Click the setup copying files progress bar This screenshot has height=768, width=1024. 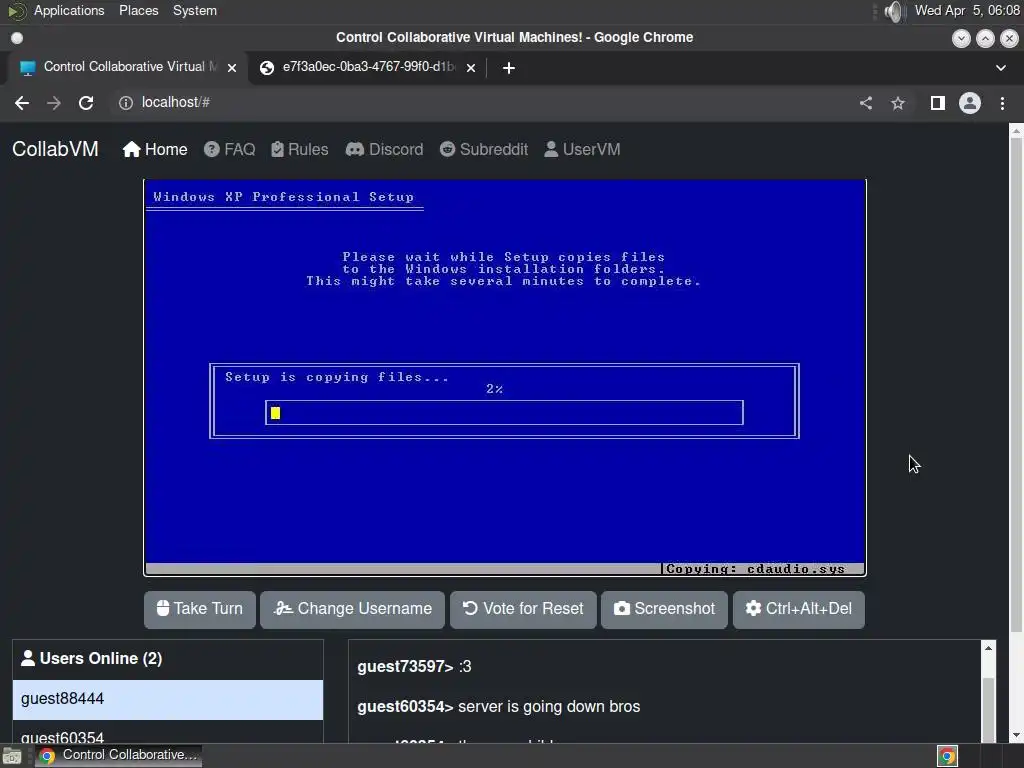click(504, 413)
